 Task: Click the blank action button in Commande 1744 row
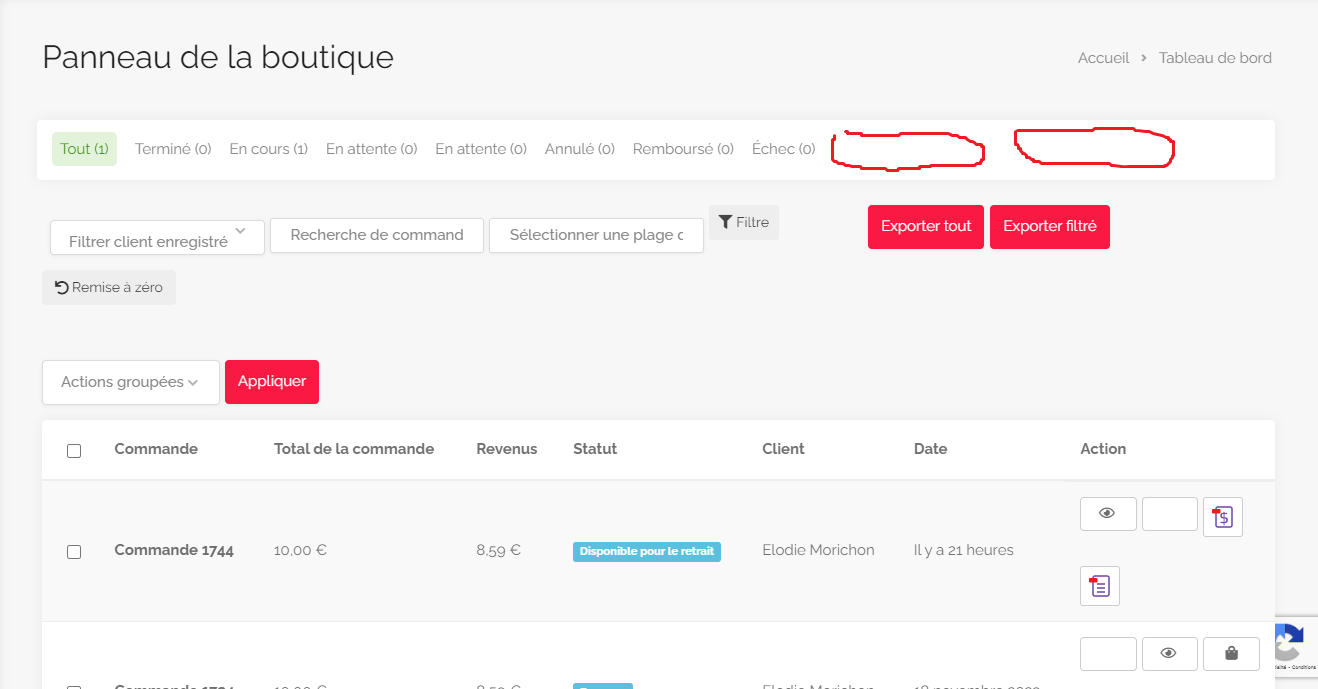(x=1170, y=513)
